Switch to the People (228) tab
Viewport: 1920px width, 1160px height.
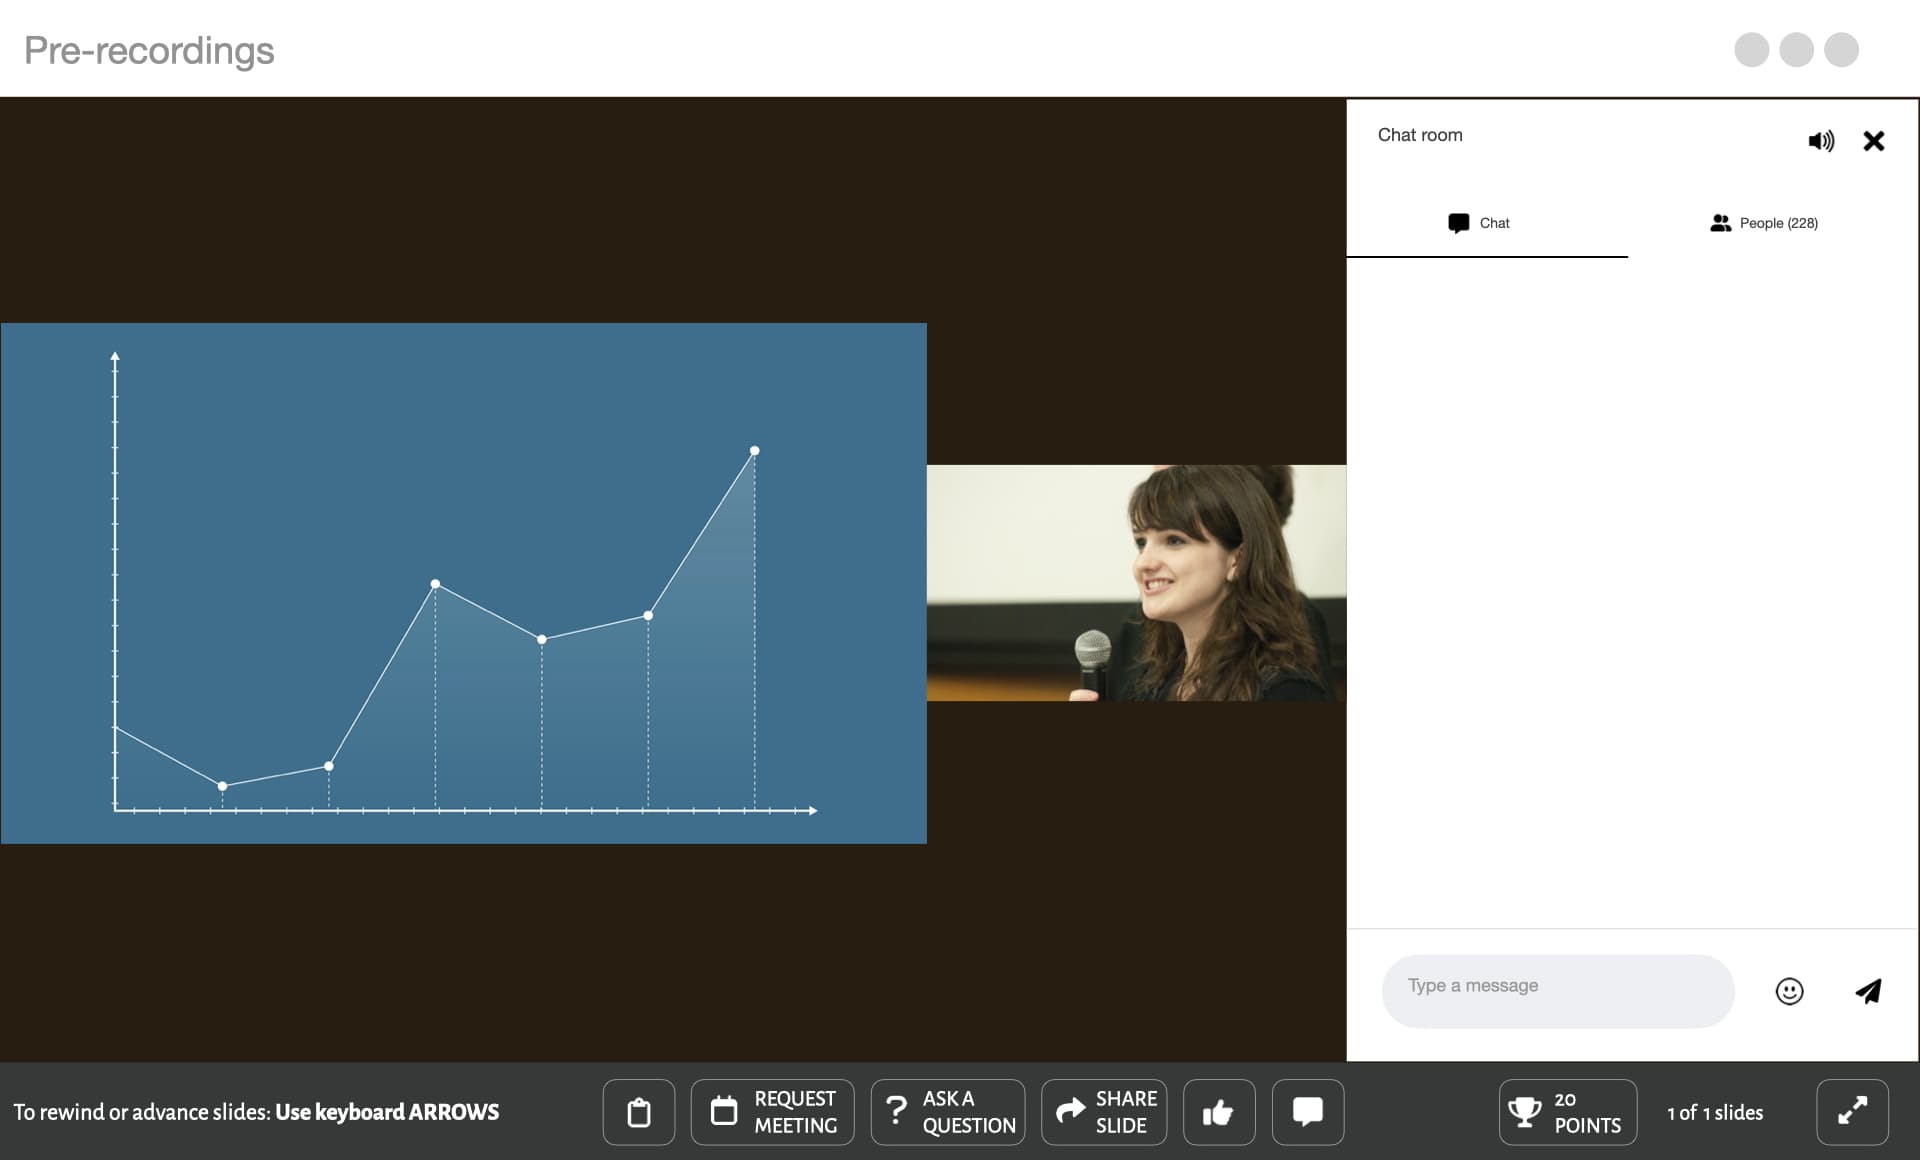tap(1765, 223)
